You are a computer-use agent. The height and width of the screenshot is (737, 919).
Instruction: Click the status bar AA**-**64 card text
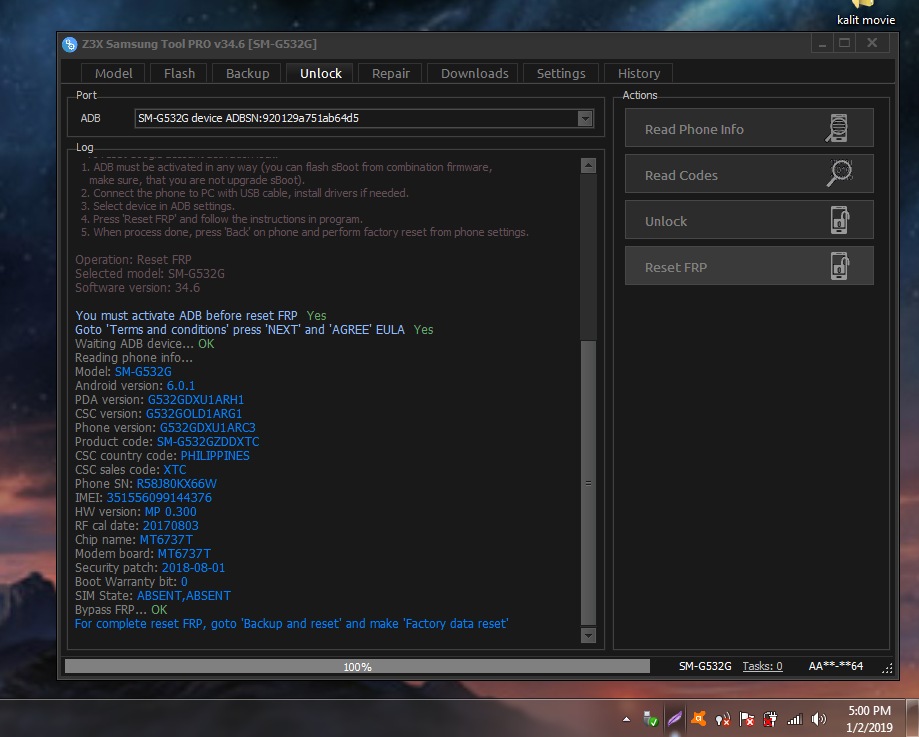pos(835,666)
